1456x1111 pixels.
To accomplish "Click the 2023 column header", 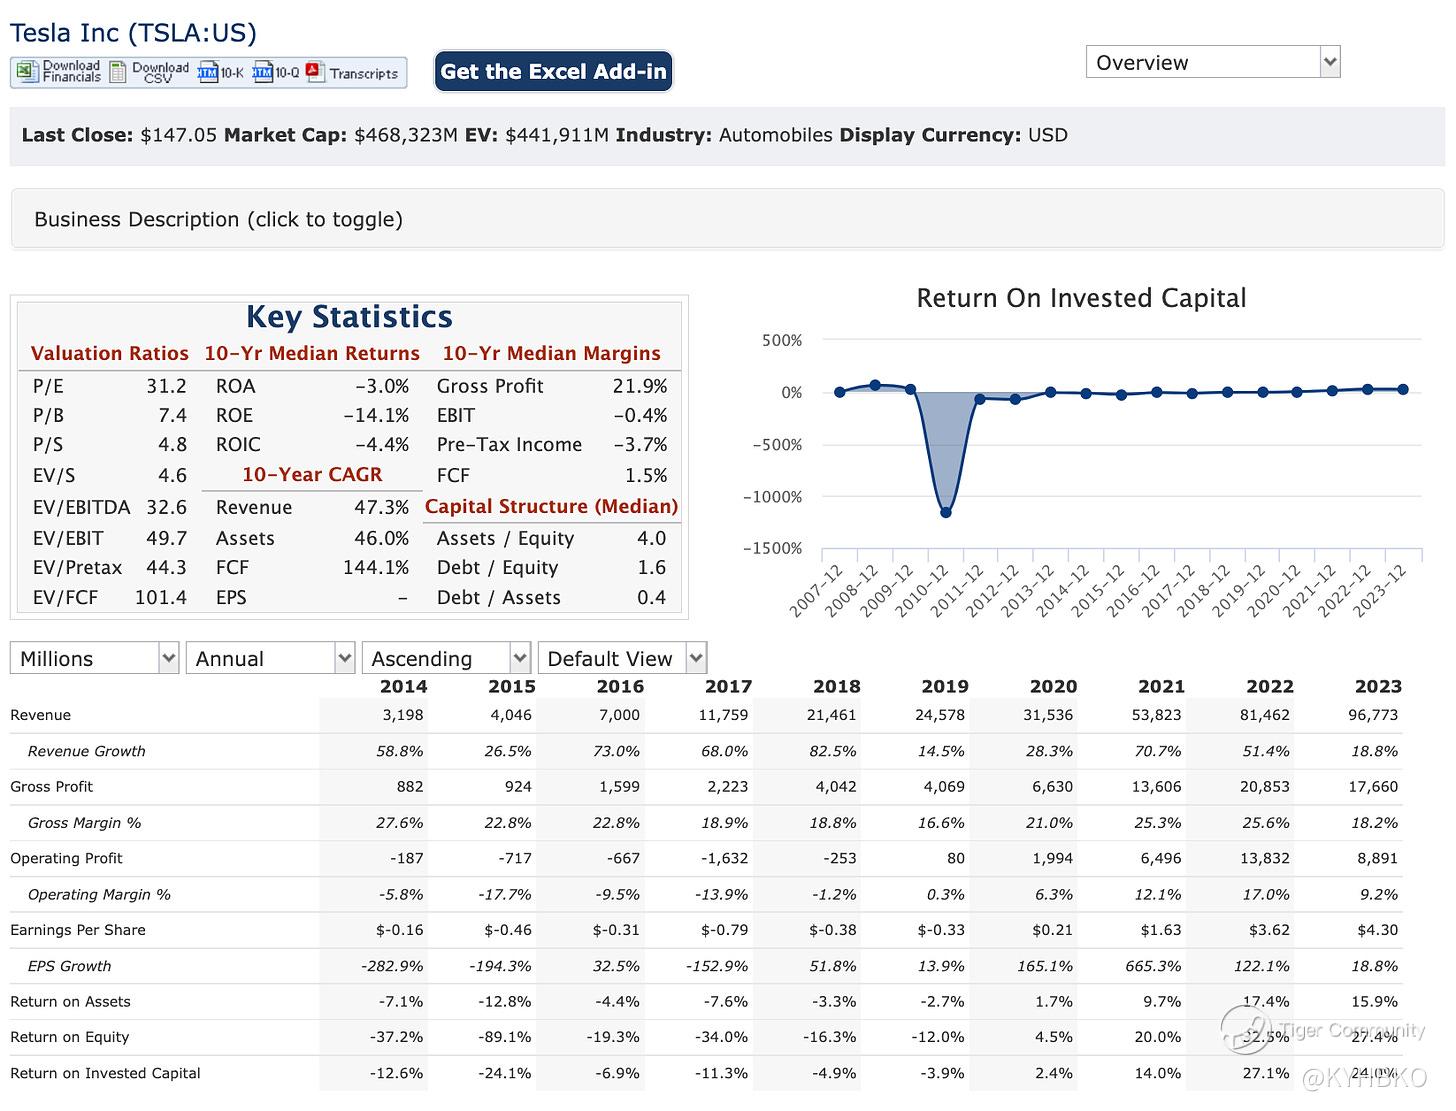I will click(1377, 686).
